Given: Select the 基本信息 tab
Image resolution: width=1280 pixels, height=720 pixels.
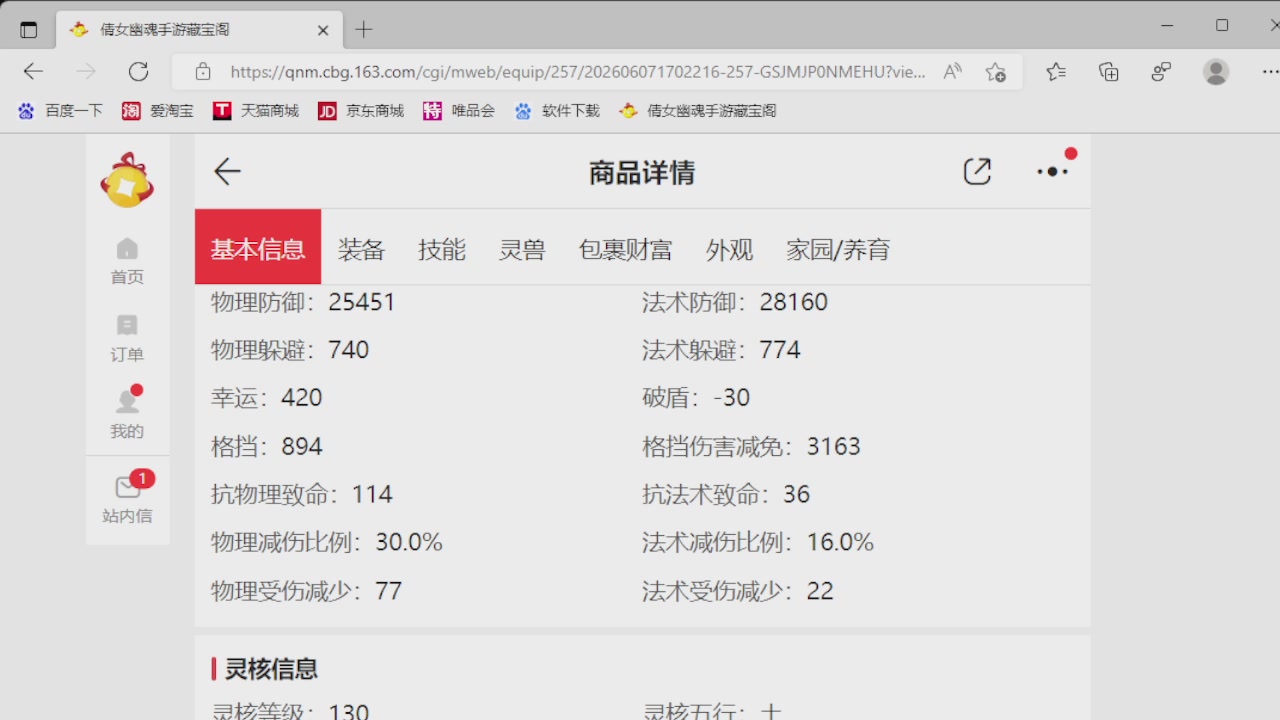Looking at the screenshot, I should coord(258,247).
